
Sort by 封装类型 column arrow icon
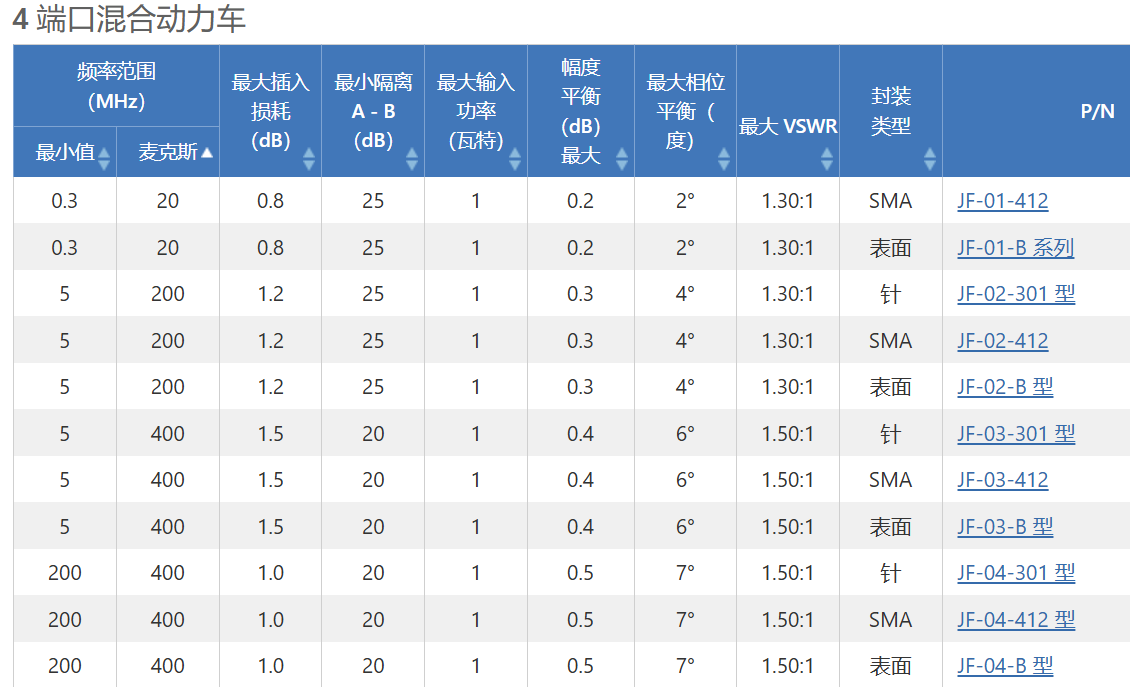(x=930, y=159)
